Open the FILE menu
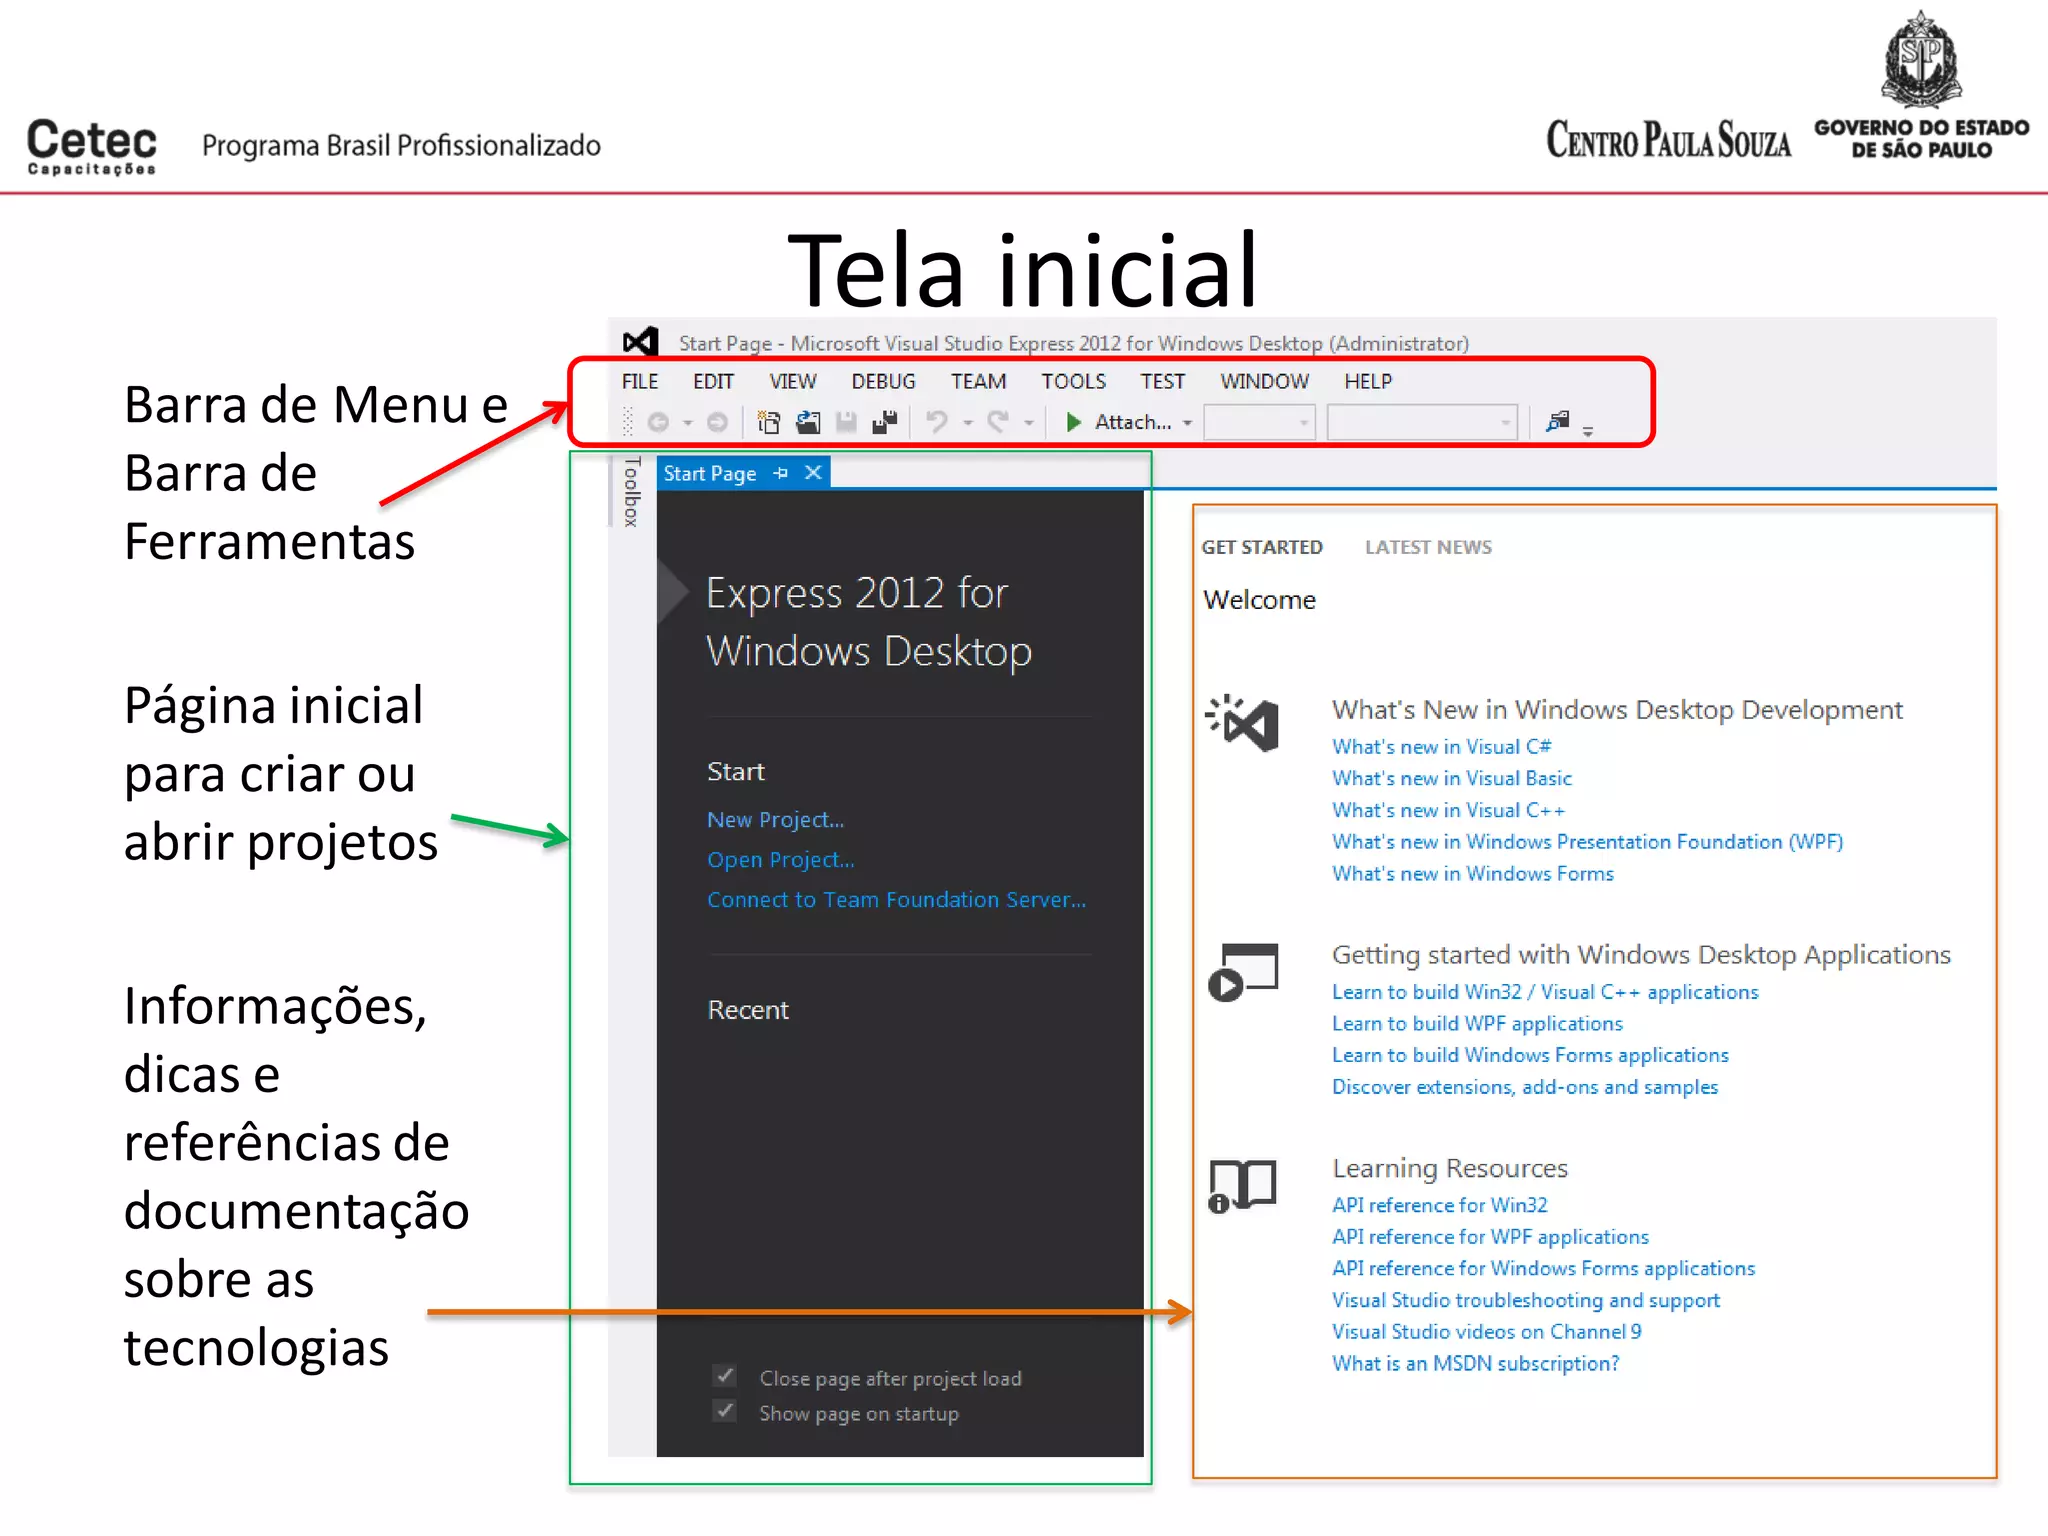2048x1536 pixels. (x=640, y=382)
